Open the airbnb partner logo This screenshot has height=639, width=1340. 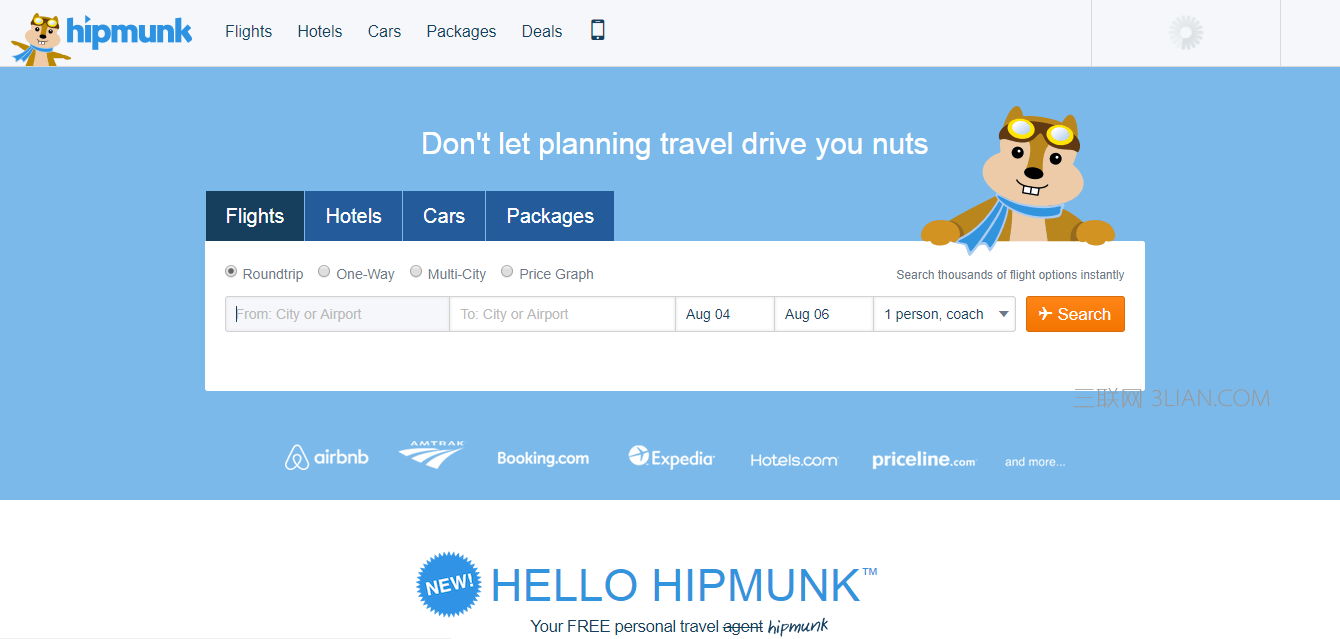click(x=327, y=457)
